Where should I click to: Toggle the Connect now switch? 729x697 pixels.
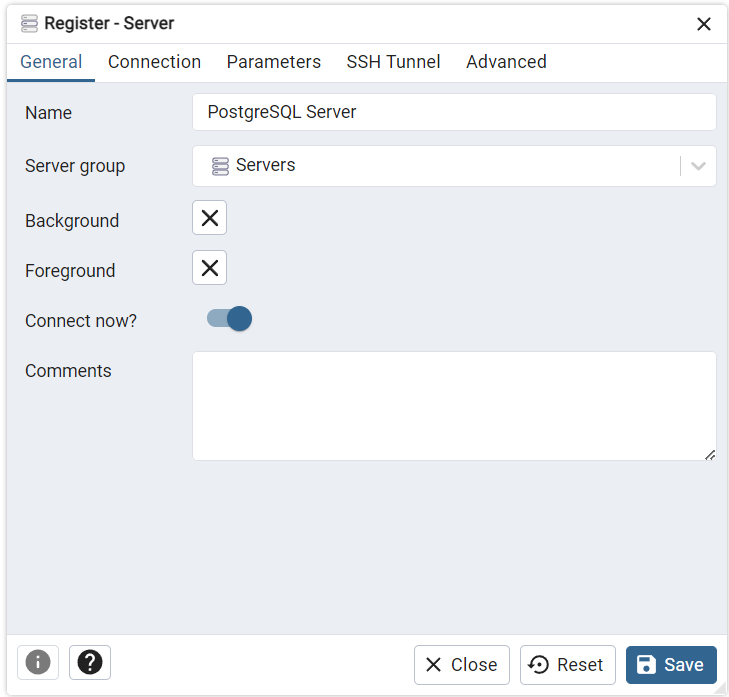(x=229, y=319)
